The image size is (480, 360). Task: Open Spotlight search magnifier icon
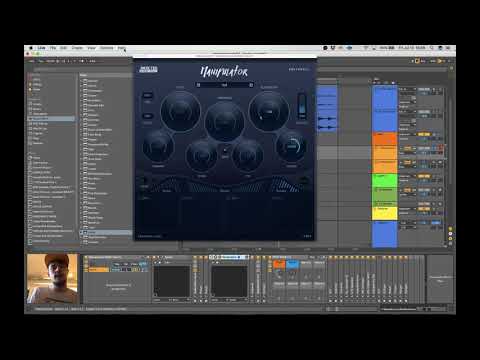432,48
